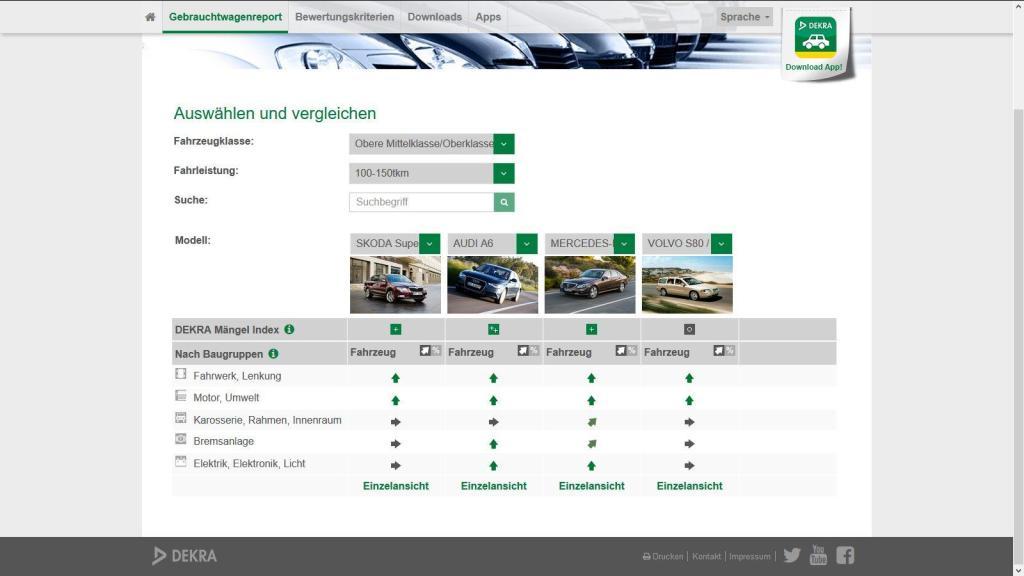Click the Fahrwerk, Lenkung category icon
This screenshot has width=1024, height=576.
click(x=181, y=374)
